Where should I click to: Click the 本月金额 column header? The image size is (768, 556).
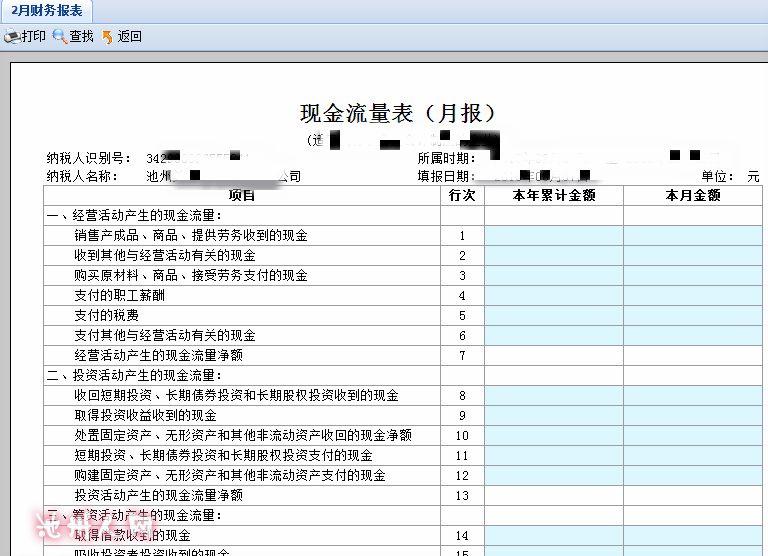click(x=693, y=195)
